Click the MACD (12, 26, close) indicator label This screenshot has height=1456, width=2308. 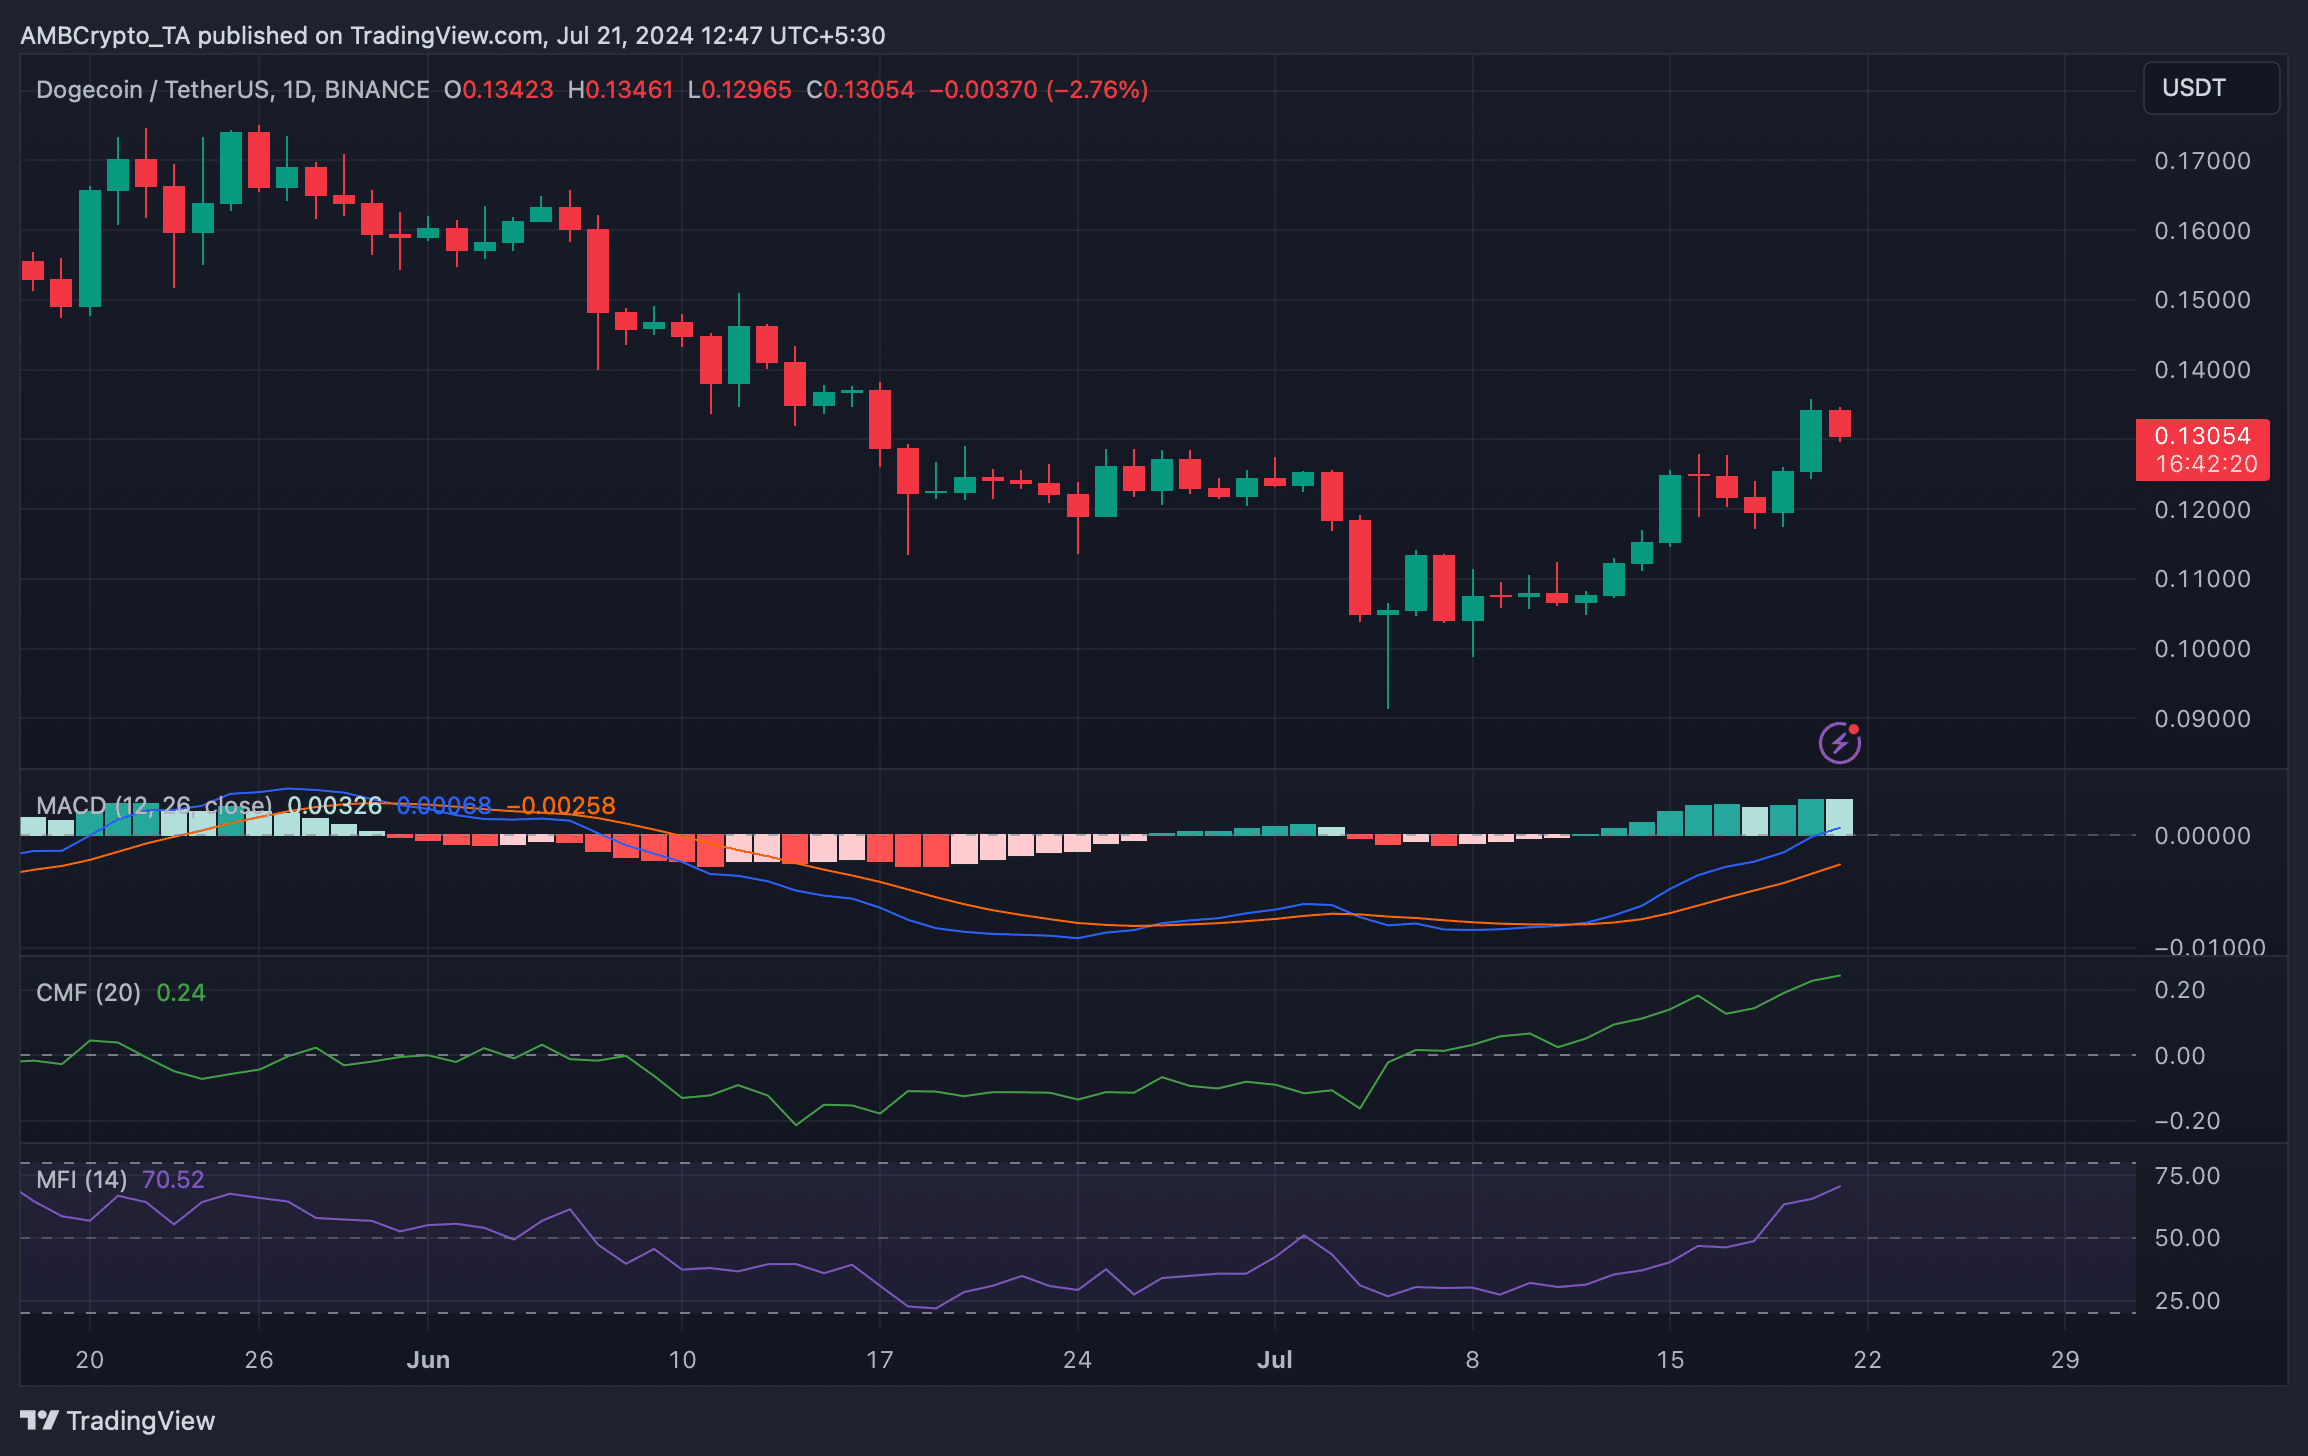(x=154, y=805)
